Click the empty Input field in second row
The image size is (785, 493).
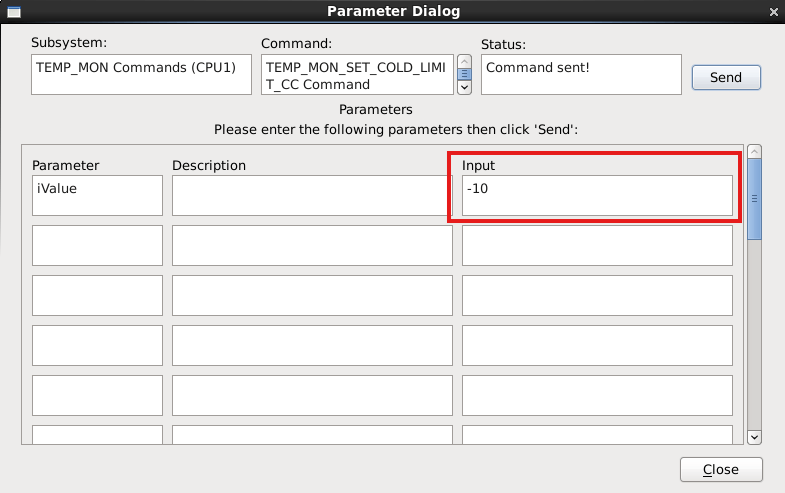(x=597, y=245)
